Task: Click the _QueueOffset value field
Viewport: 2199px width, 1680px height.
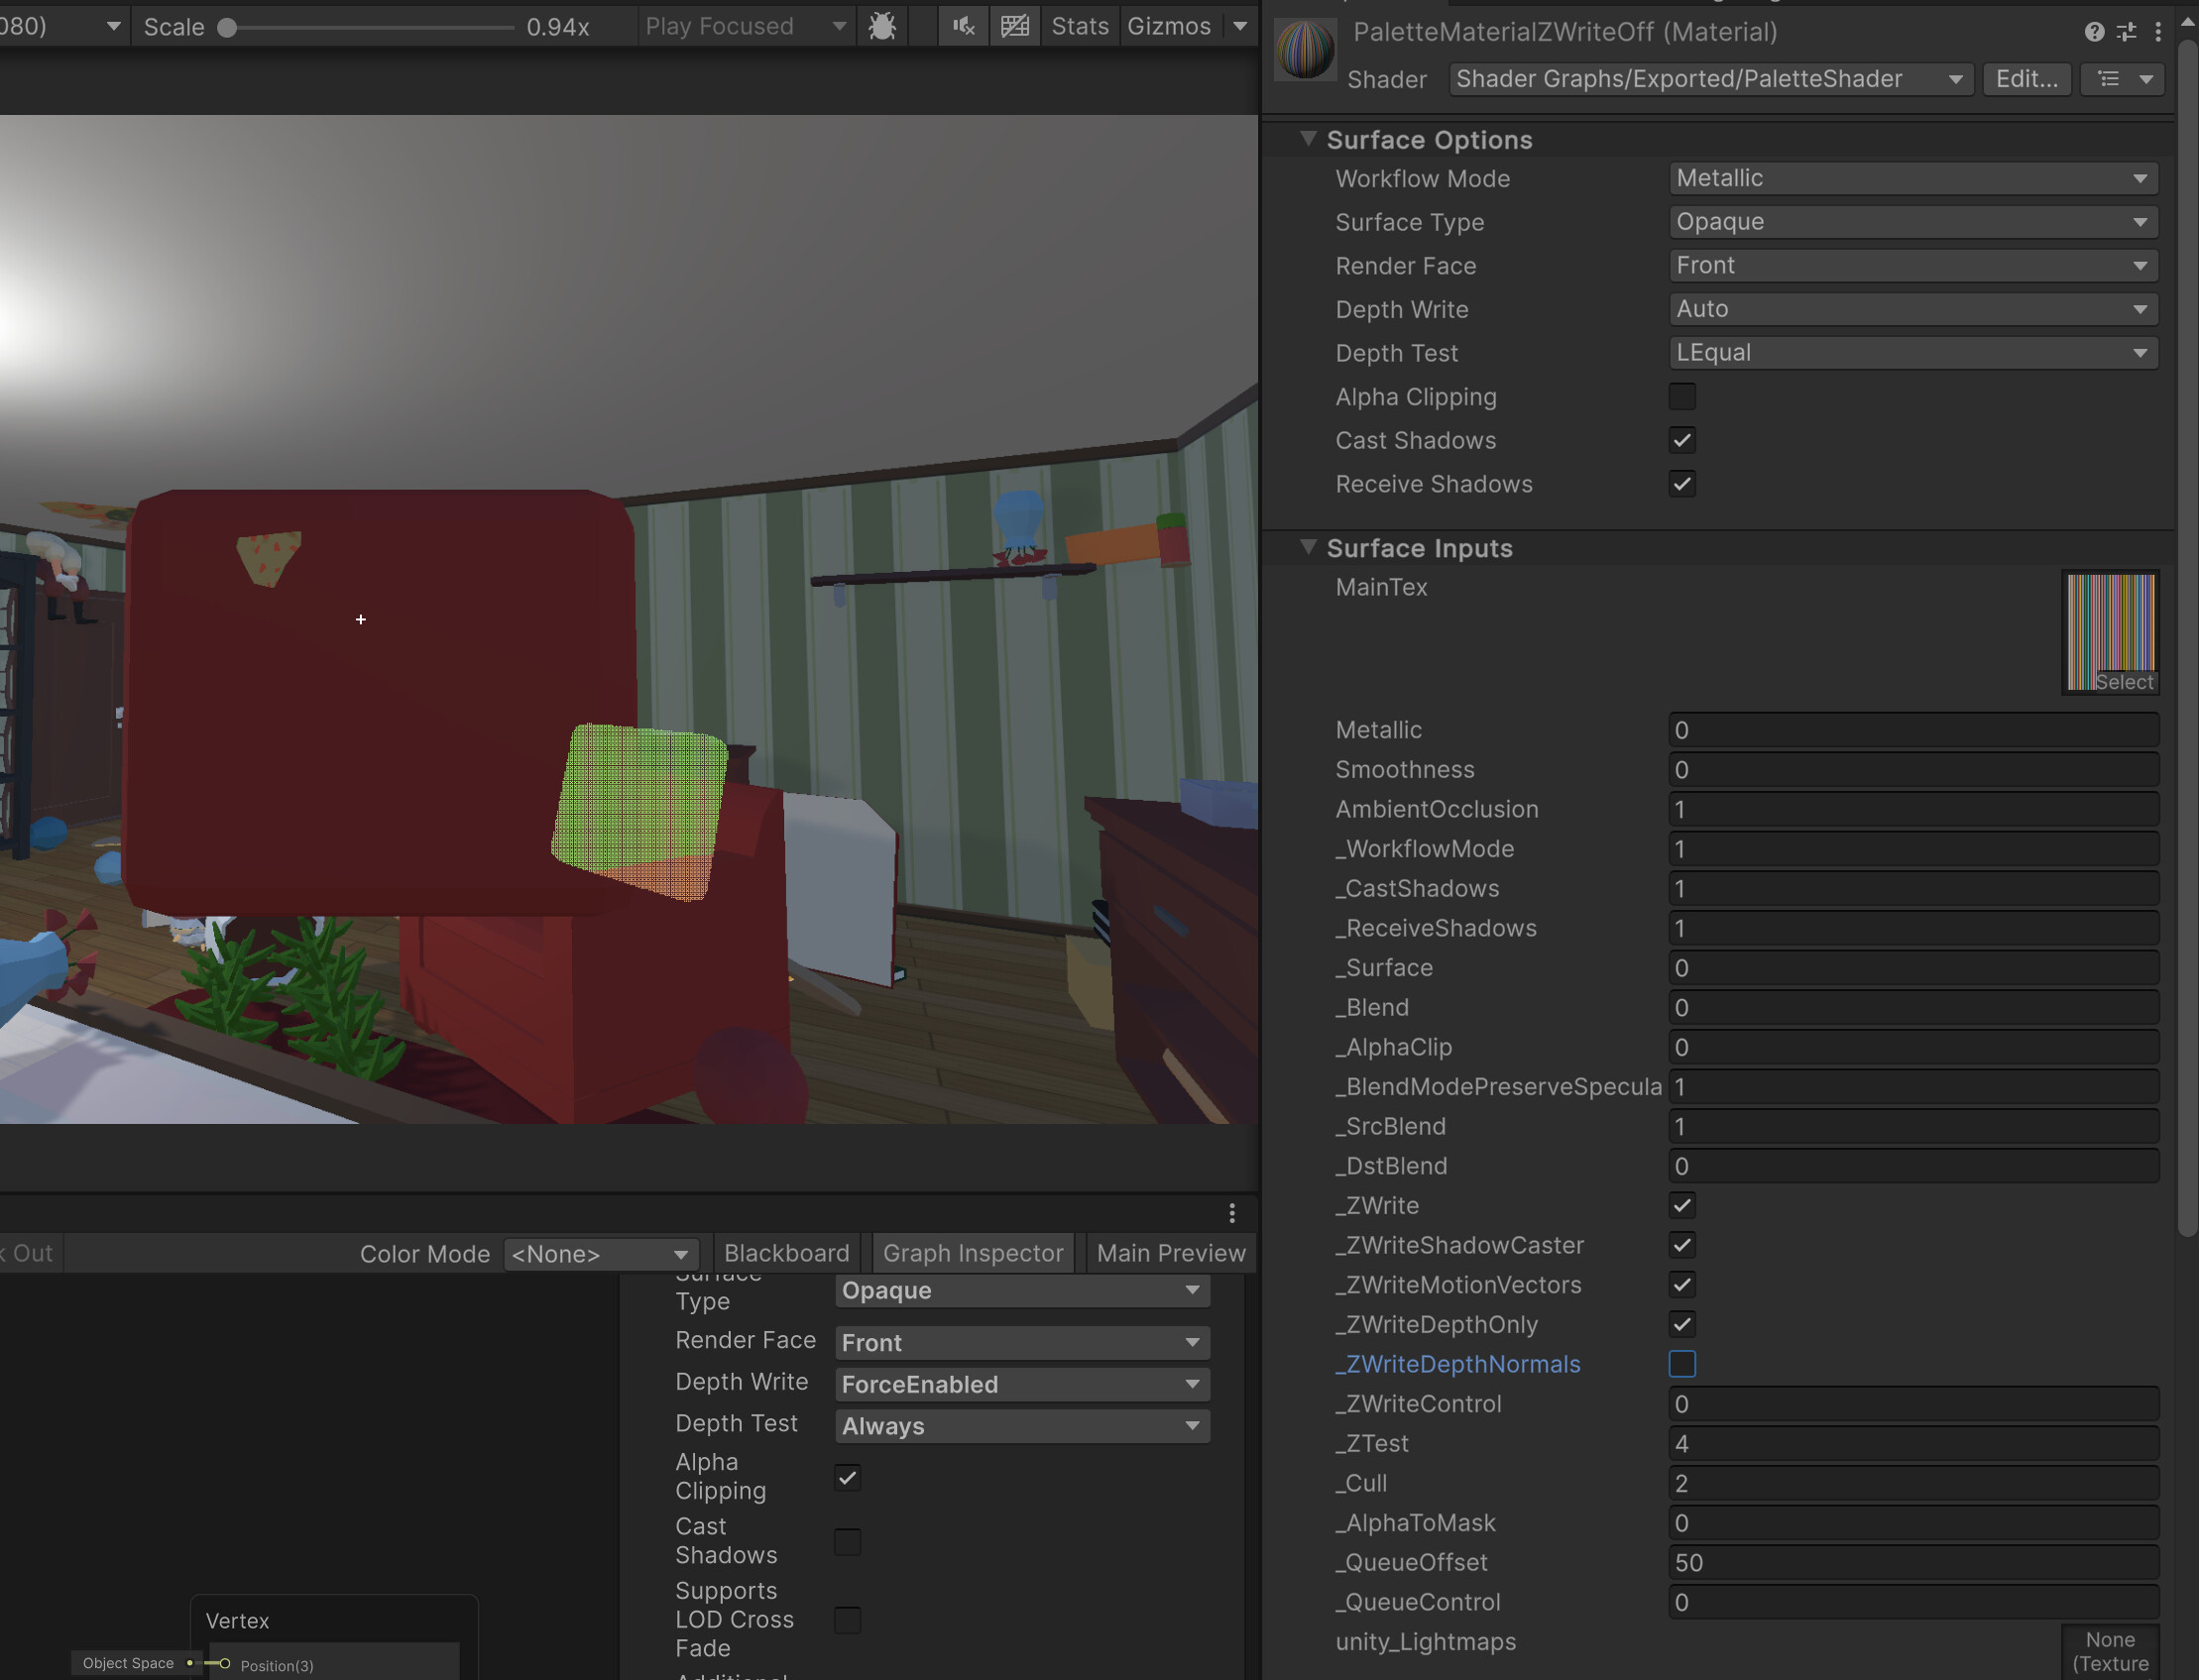Action: (x=1912, y=1562)
